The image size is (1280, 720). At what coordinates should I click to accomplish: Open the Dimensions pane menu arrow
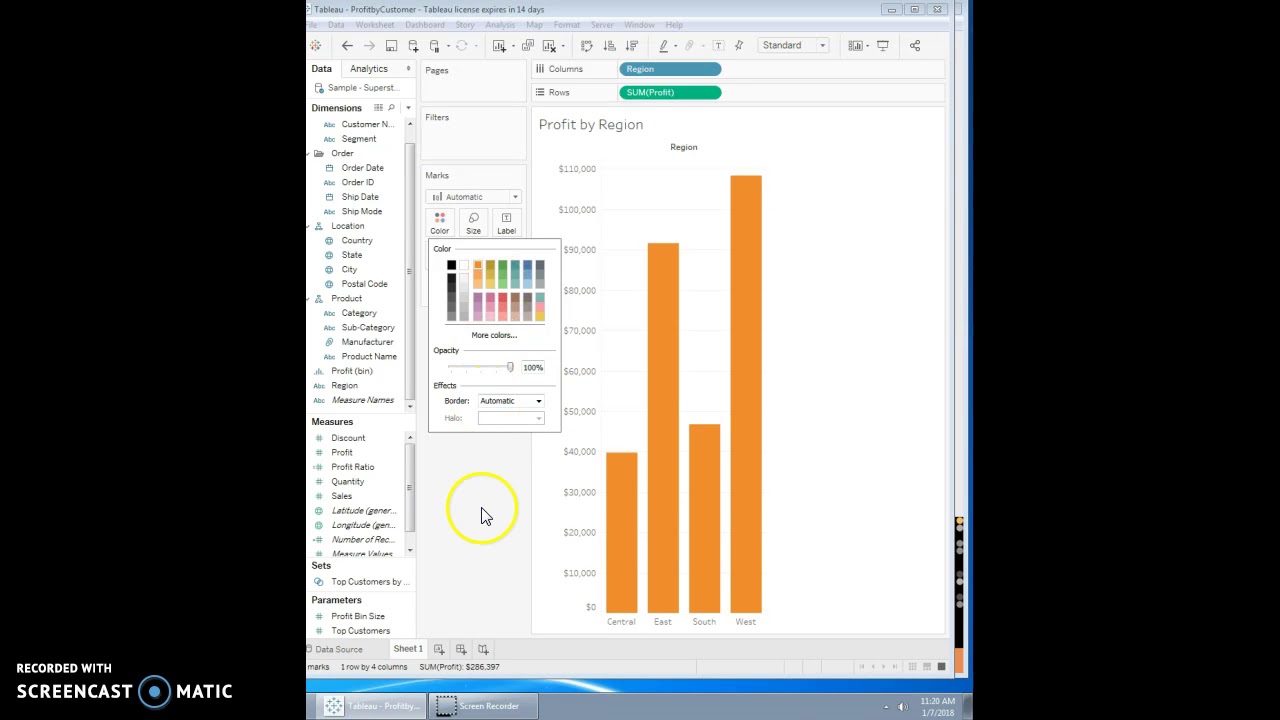pos(408,108)
